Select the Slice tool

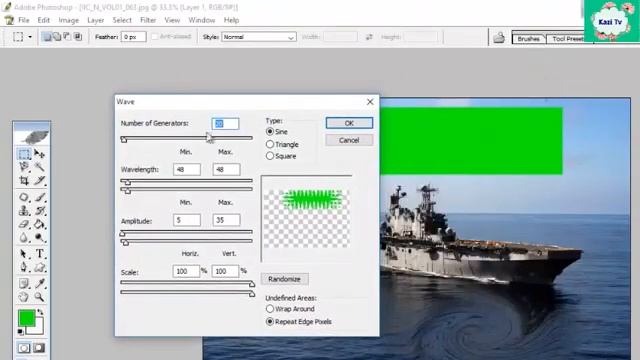pos(39,180)
